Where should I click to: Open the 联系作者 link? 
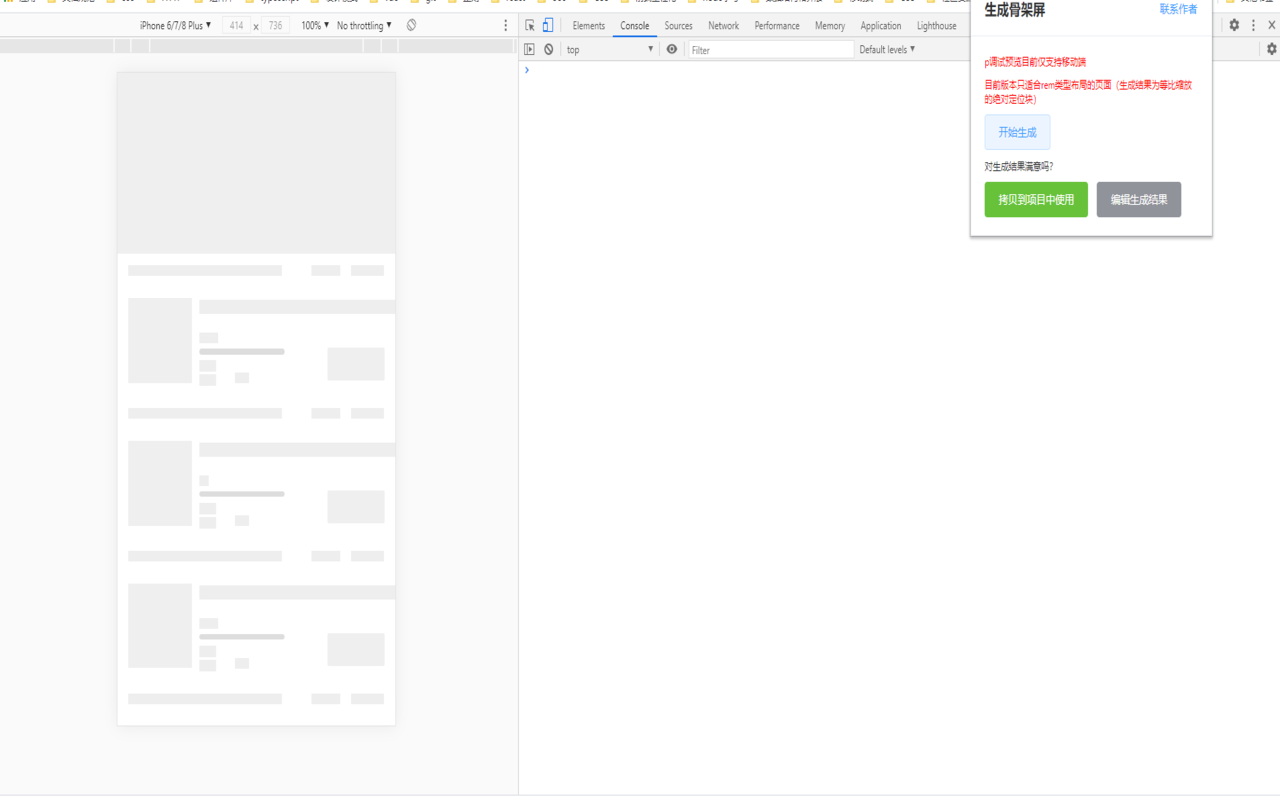1178,8
